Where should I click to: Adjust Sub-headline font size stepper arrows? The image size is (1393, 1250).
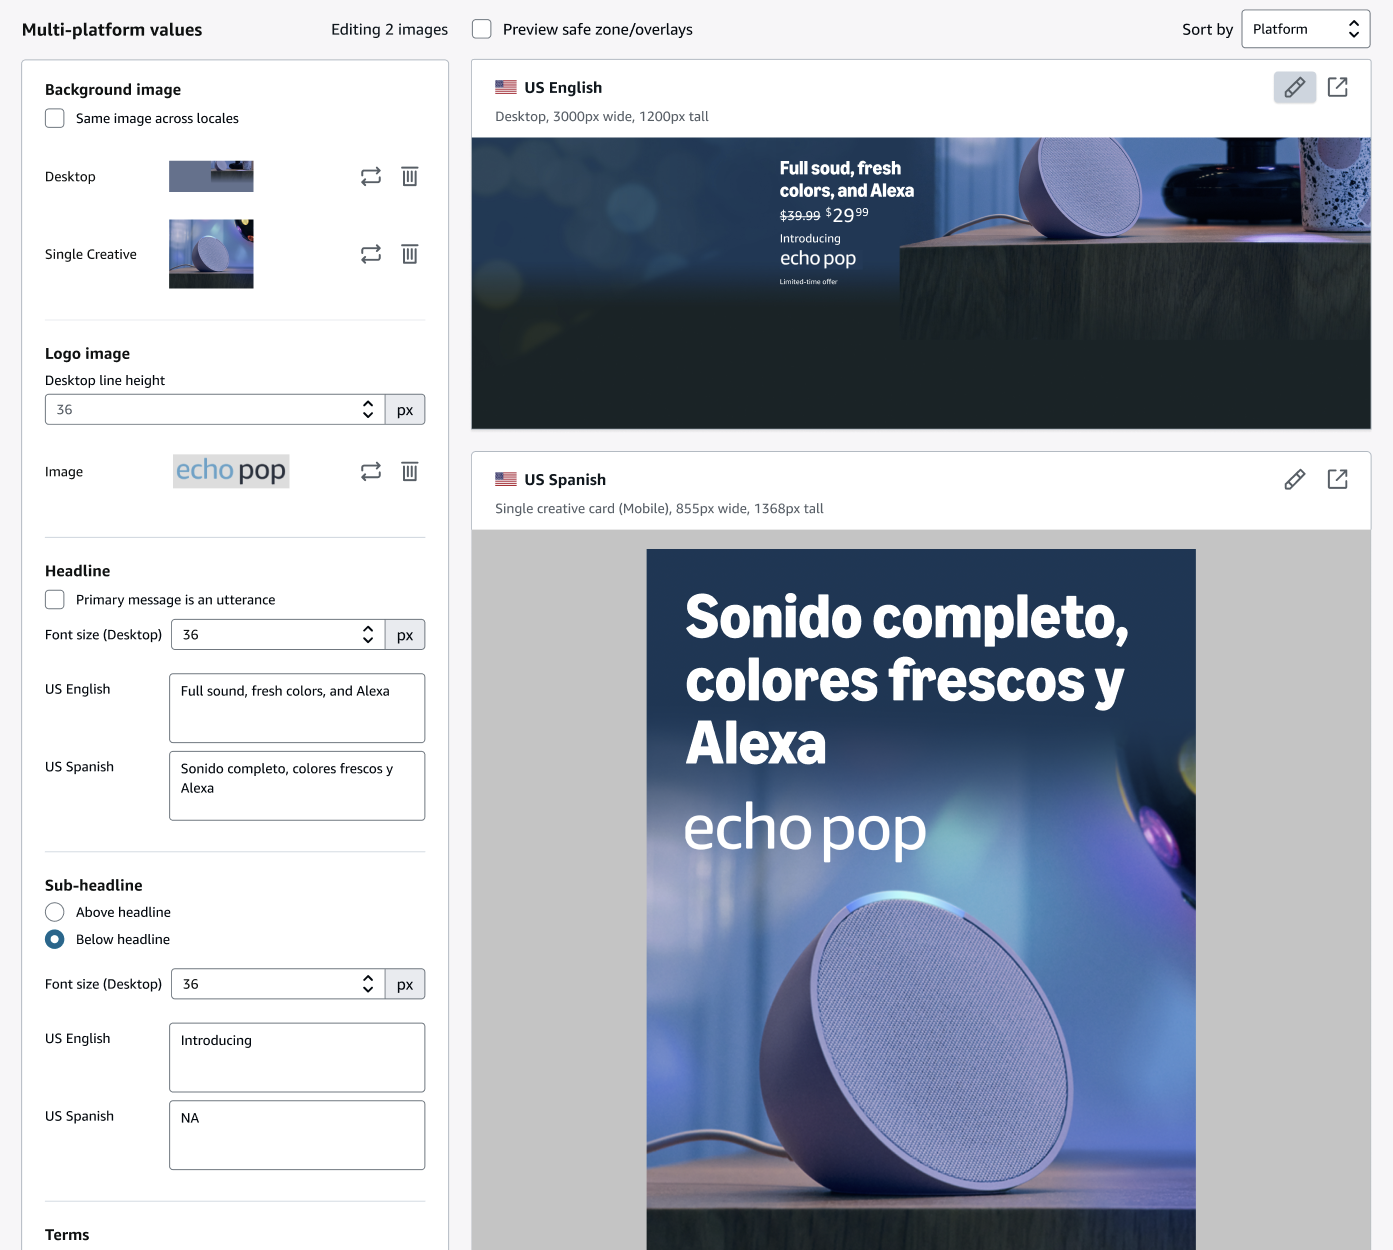pos(368,984)
